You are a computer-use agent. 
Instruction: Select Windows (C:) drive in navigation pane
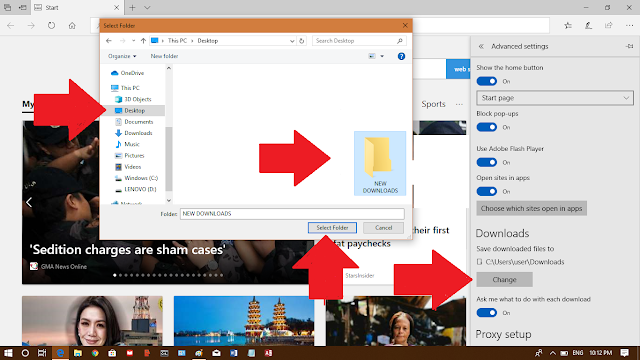136,178
